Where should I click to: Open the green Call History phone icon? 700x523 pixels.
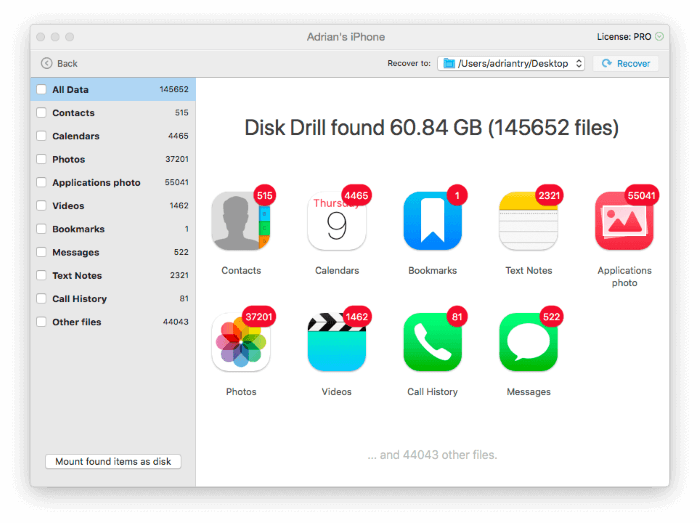[432, 342]
